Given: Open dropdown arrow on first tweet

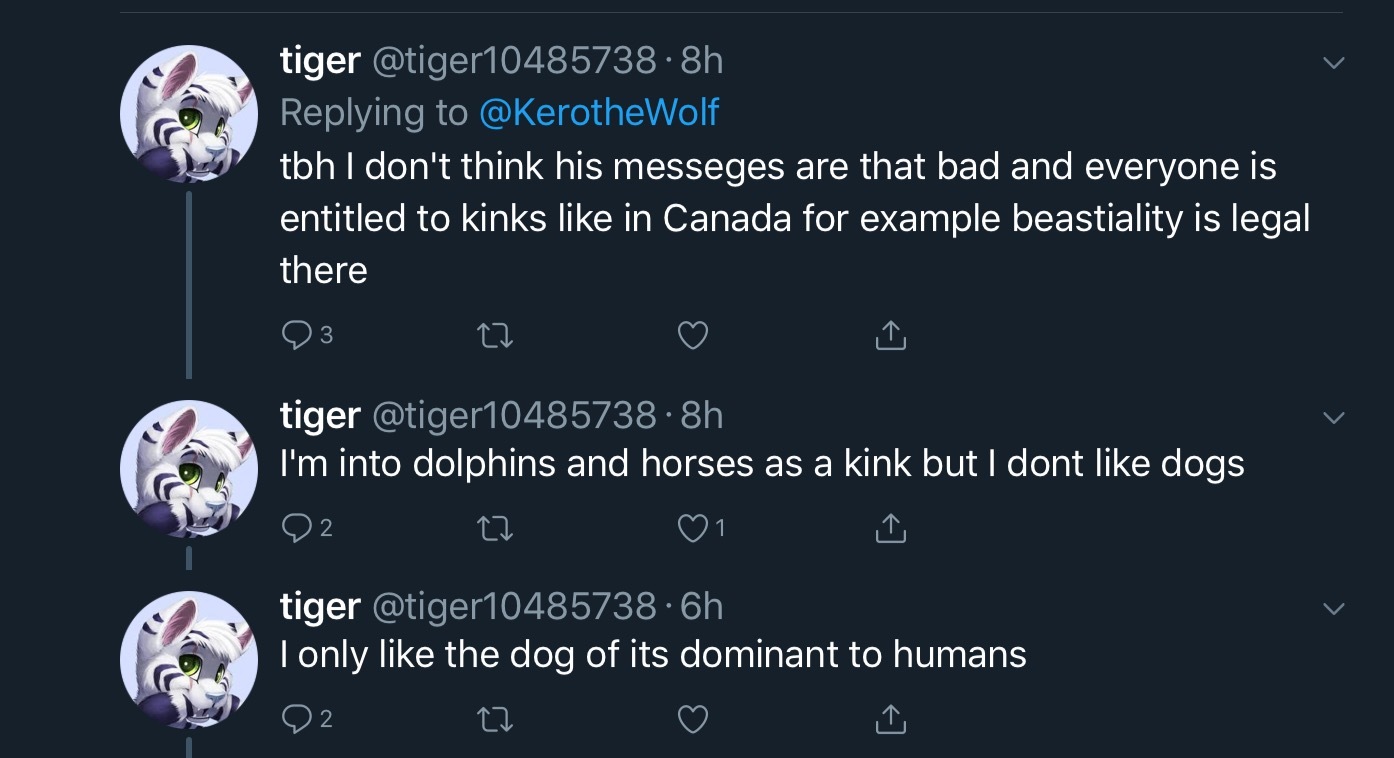Looking at the screenshot, I should [x=1333, y=63].
